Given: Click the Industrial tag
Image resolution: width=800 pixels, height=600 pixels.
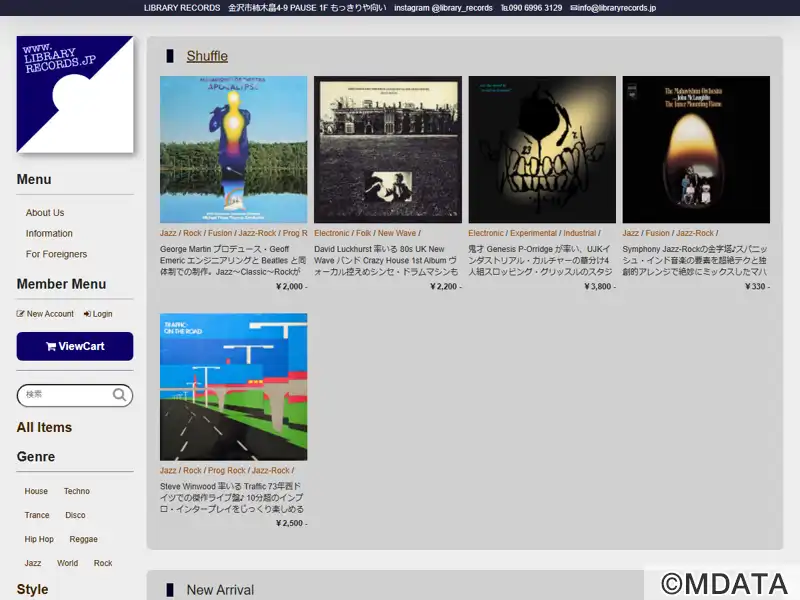Looking at the screenshot, I should point(580,233).
